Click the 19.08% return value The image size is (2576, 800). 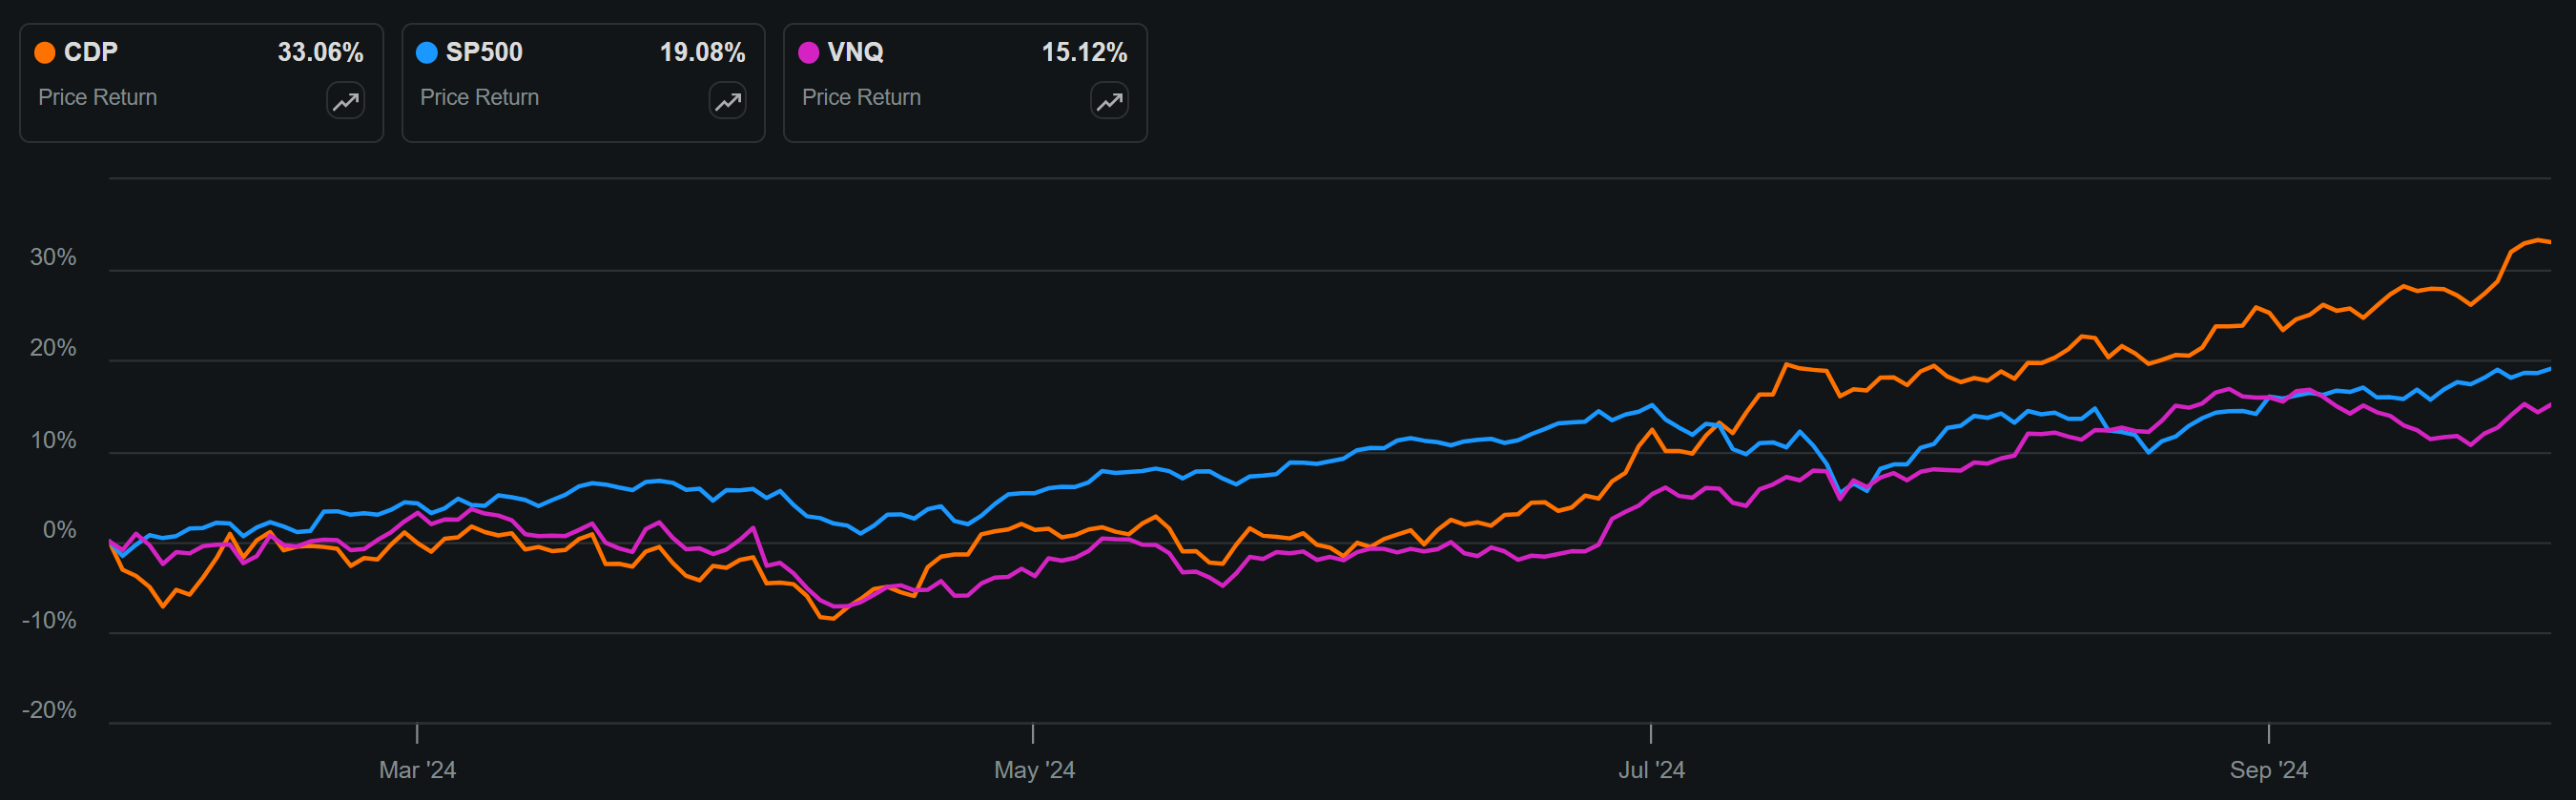point(702,52)
